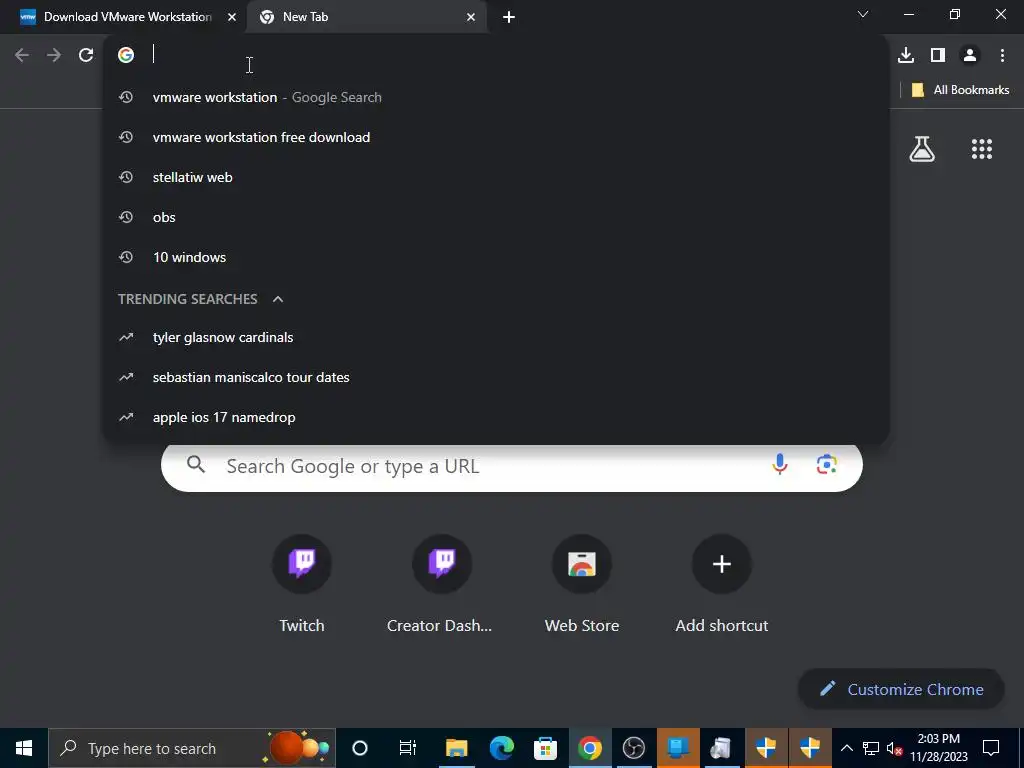
Task: Choose the 'obs' history suggestion
Action: click(x=496, y=217)
